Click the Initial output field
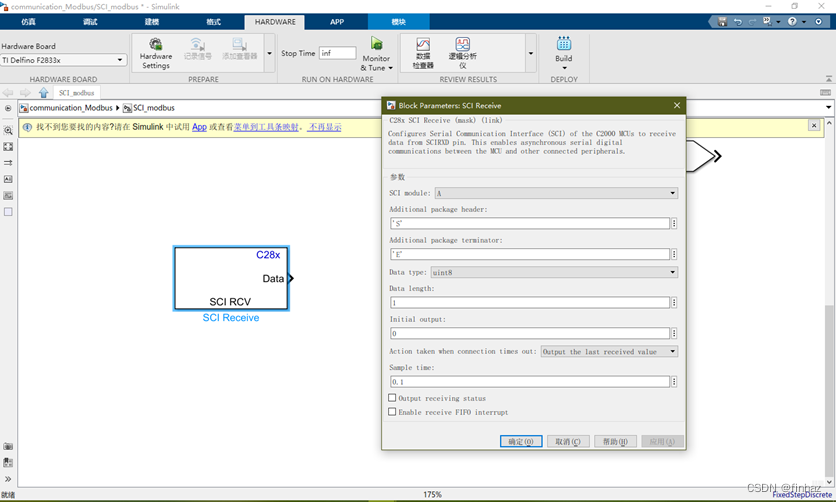 pos(529,334)
